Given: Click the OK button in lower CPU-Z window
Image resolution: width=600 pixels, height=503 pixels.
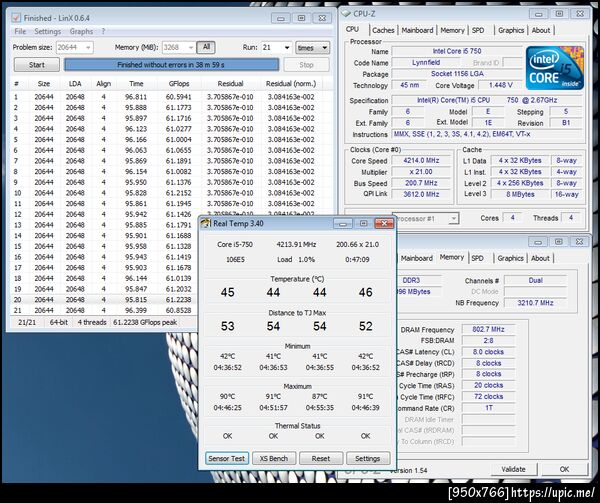Looking at the screenshot, I should [564, 469].
